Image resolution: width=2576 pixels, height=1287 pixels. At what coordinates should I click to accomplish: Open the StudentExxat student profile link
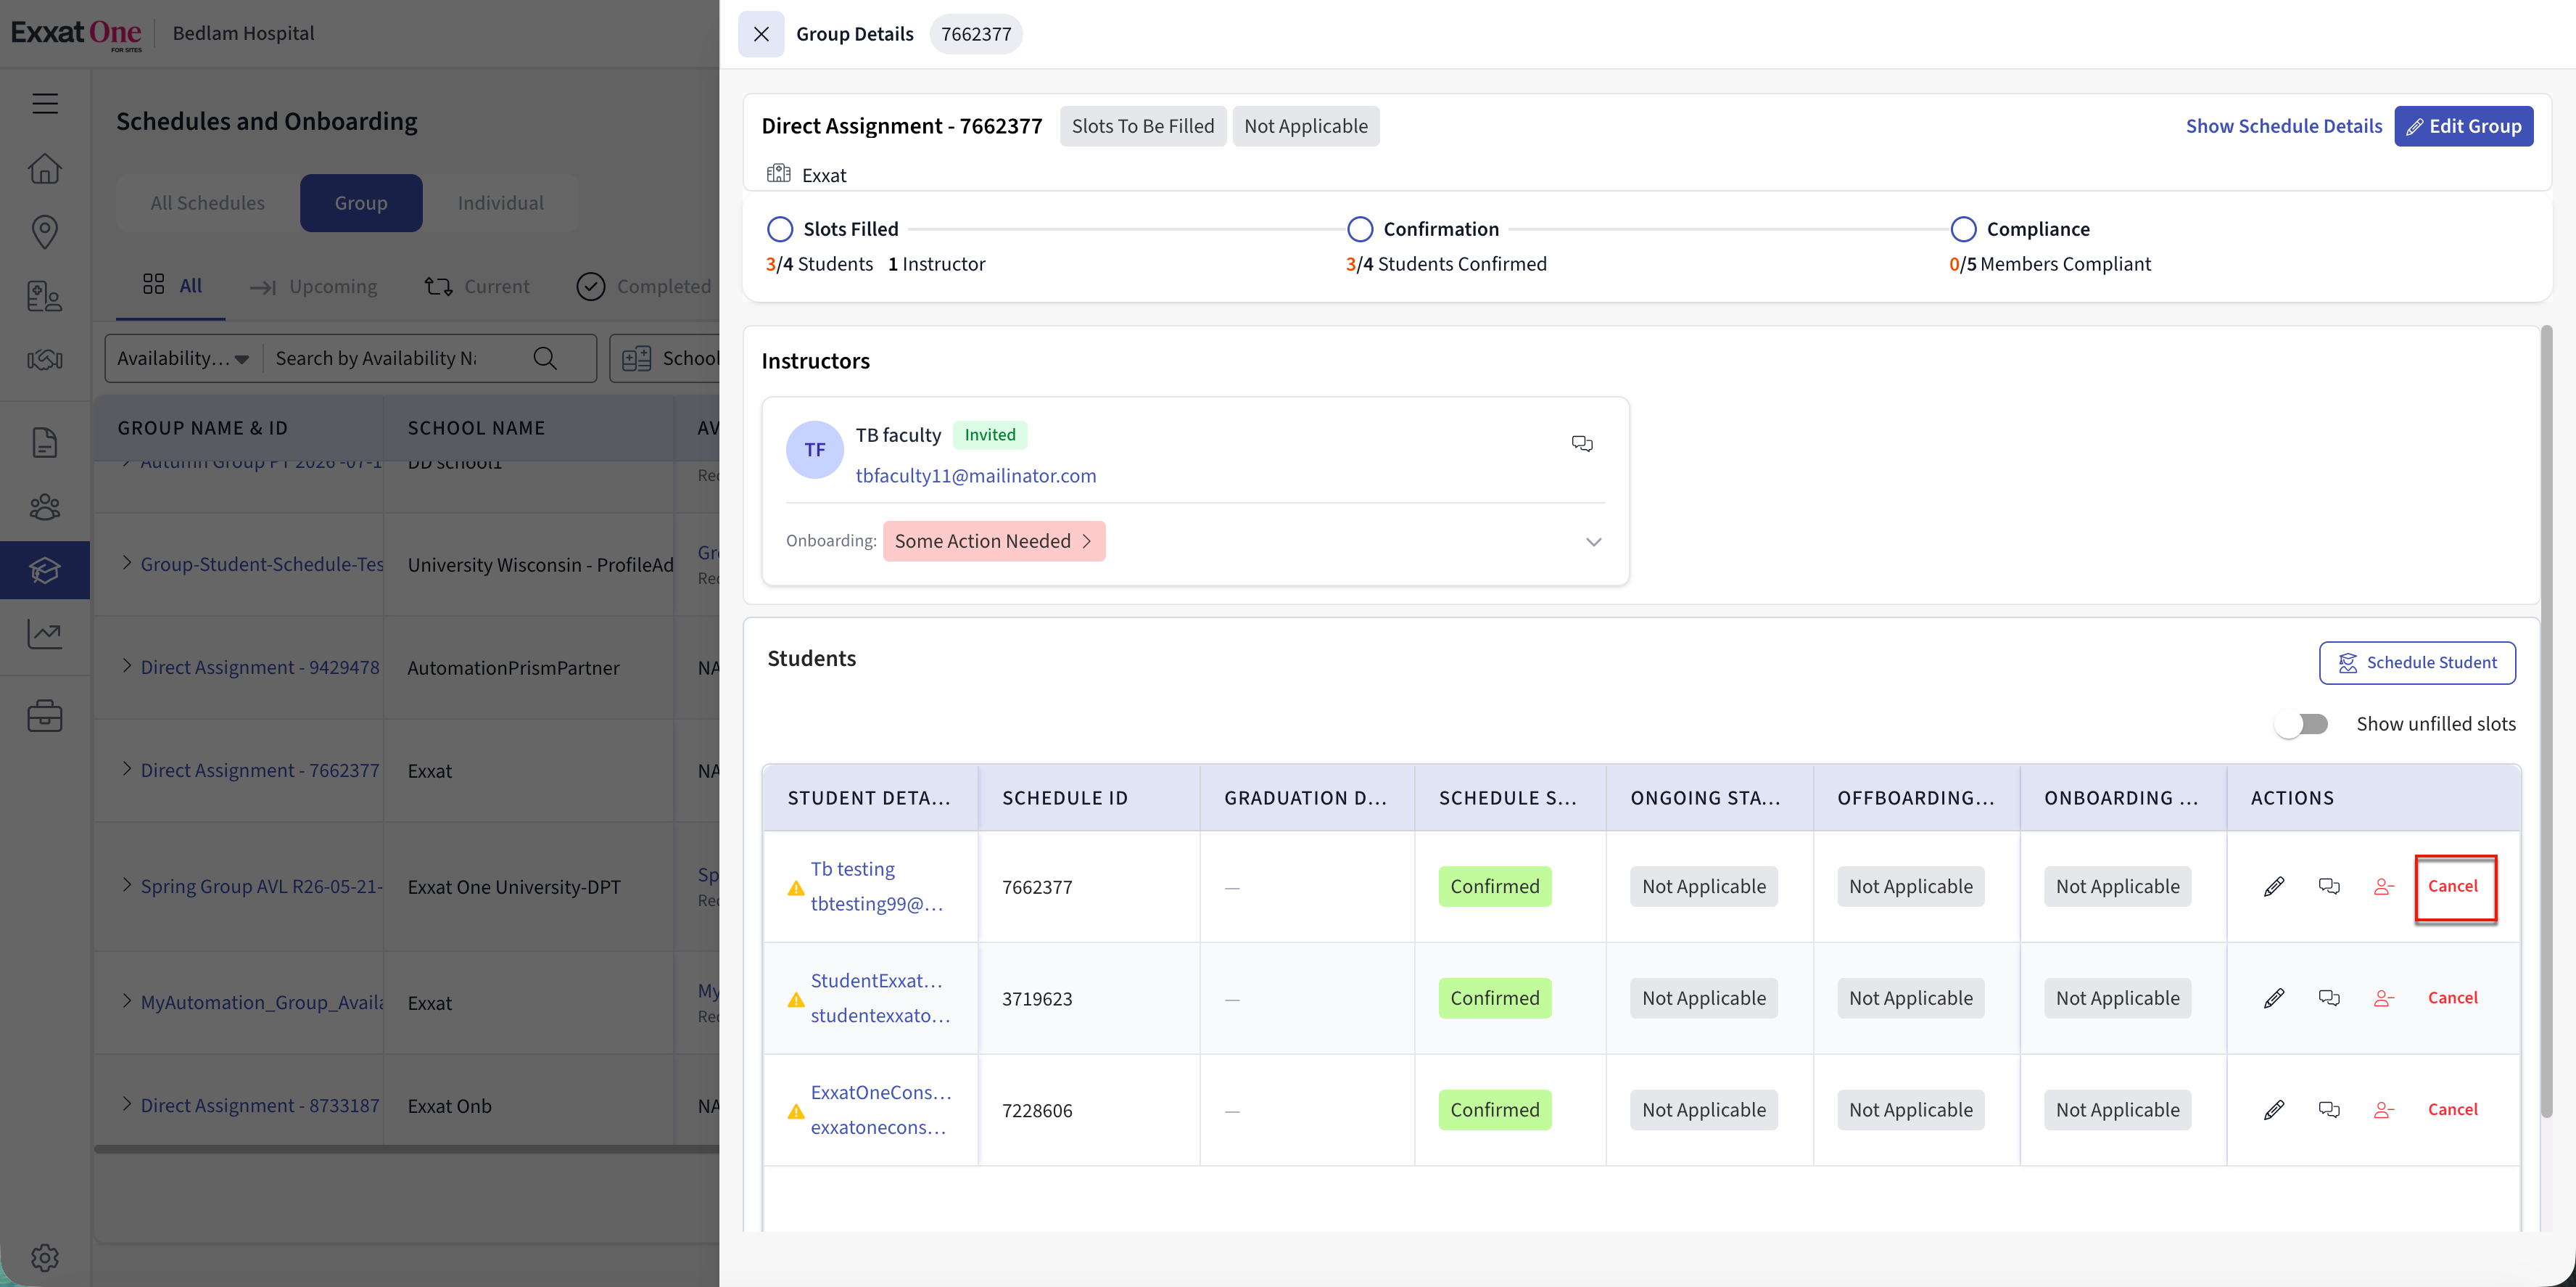pyautogui.click(x=877, y=981)
